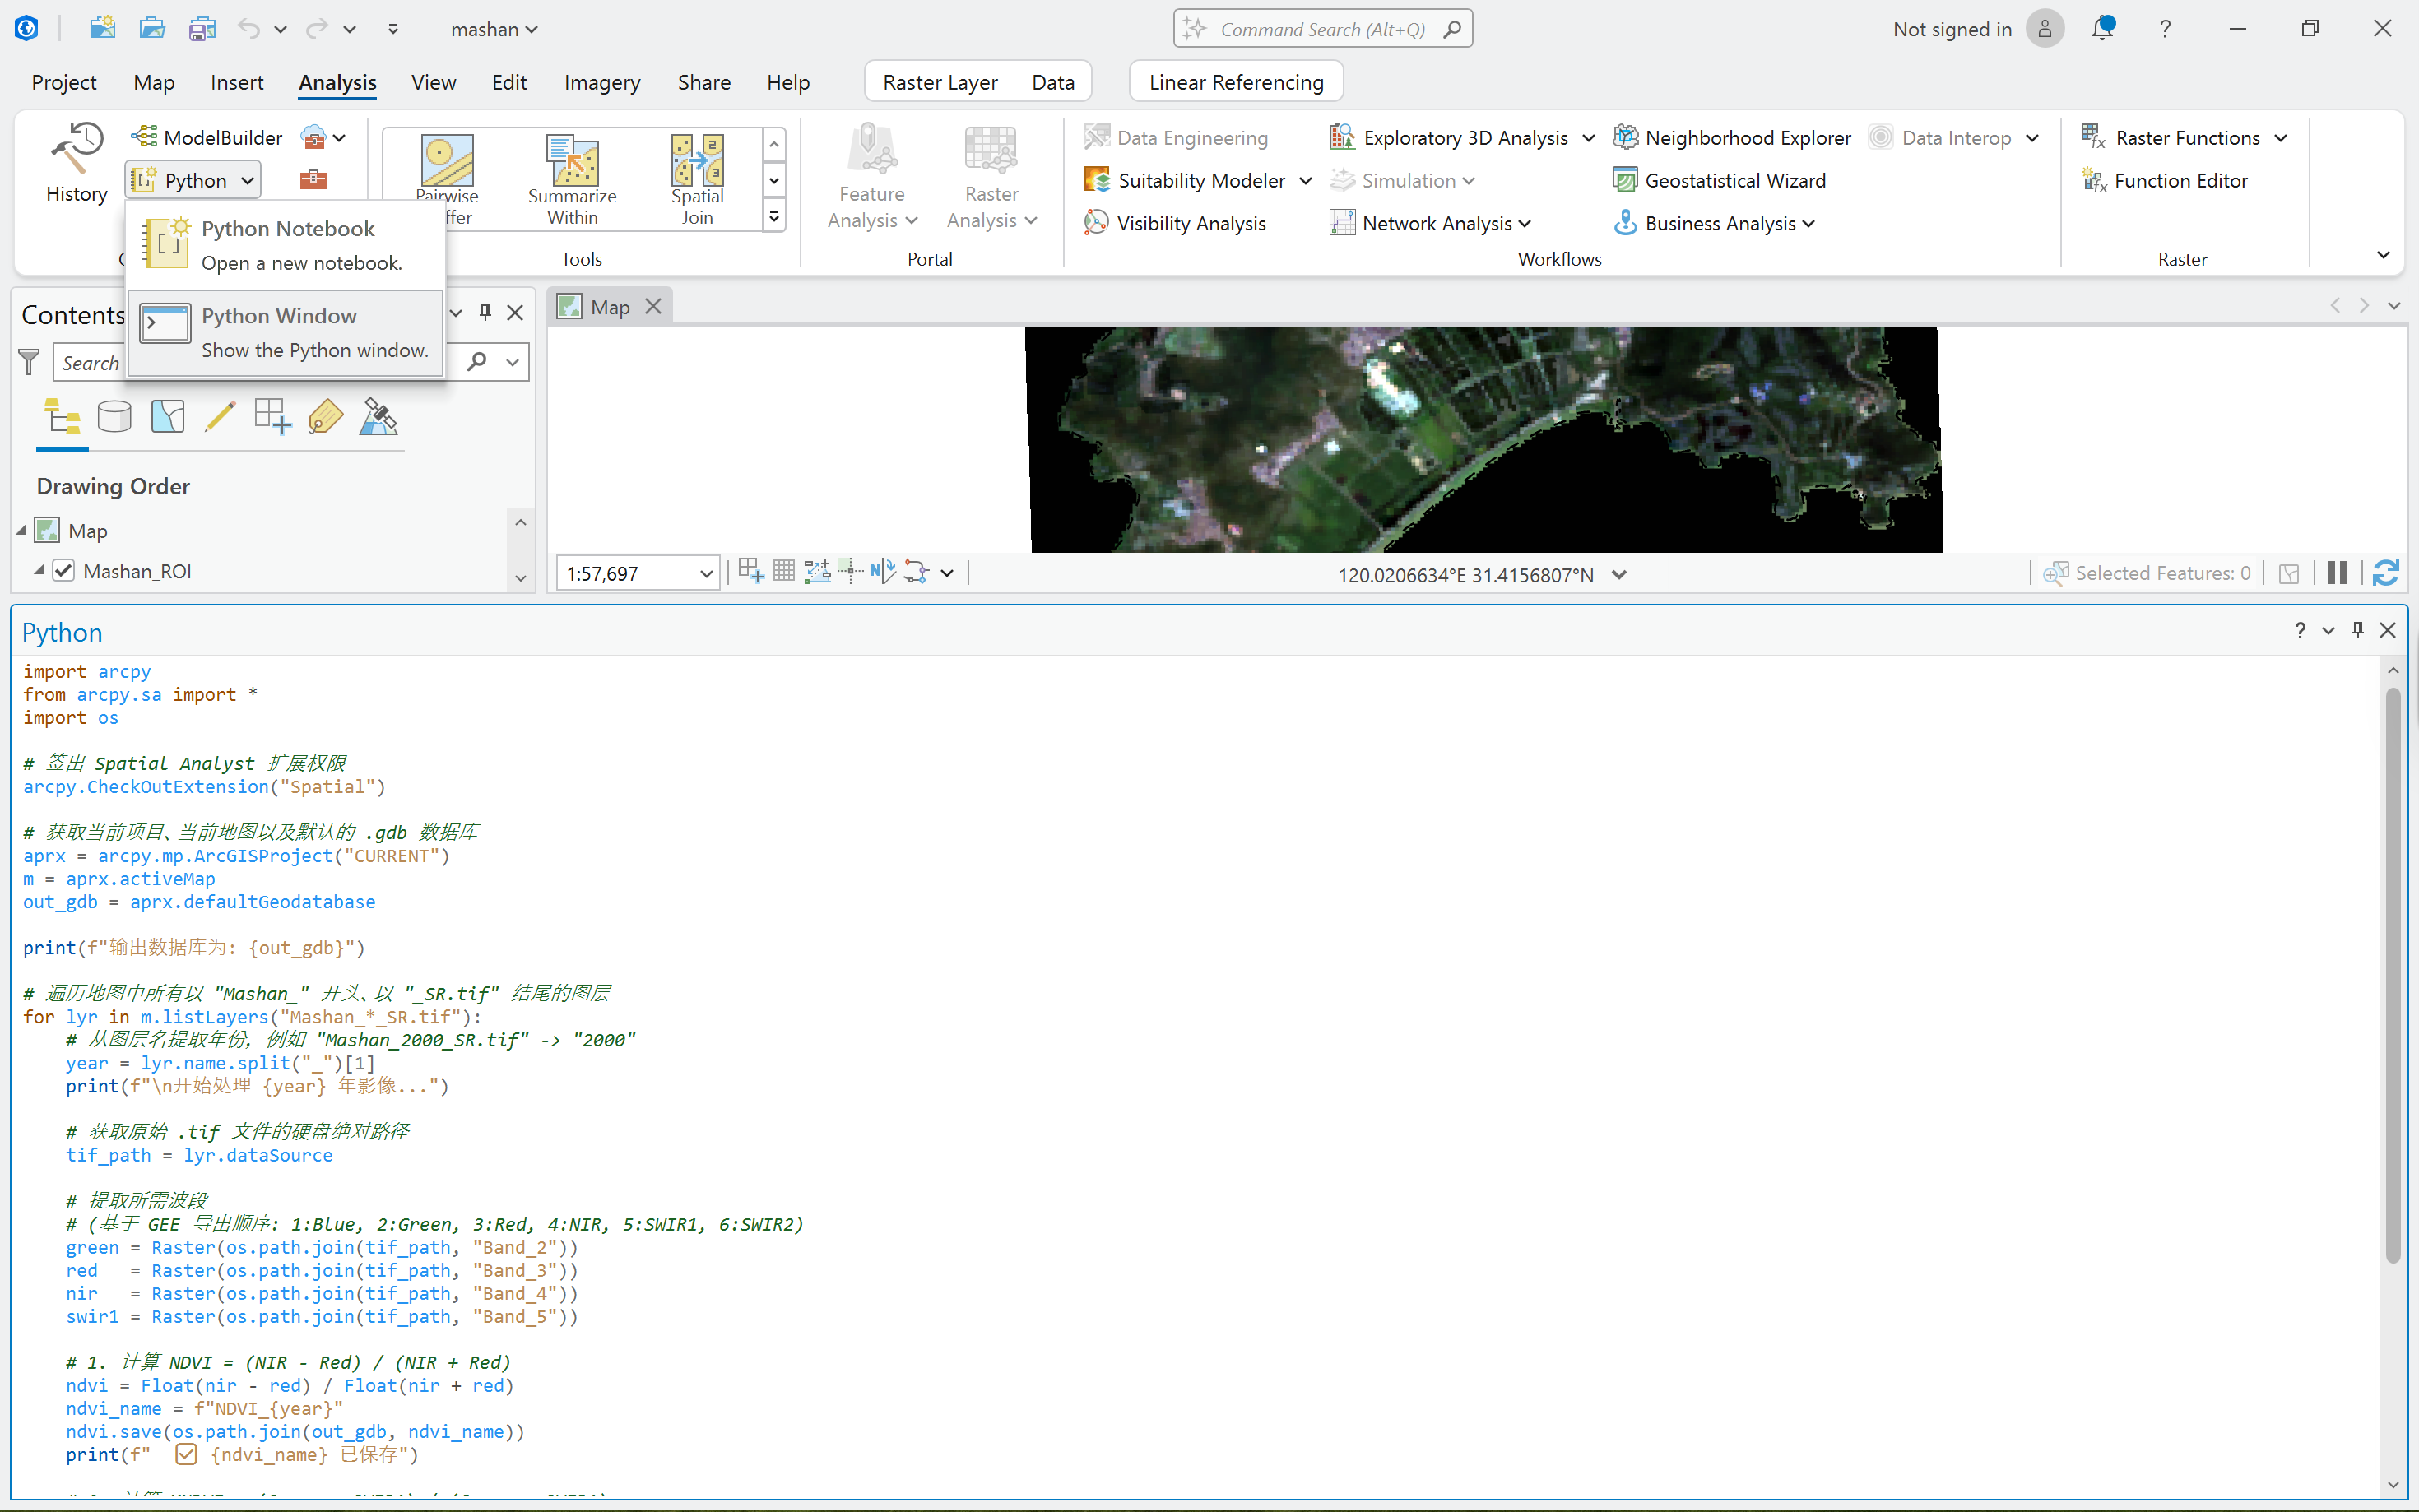Open the map scale 1:57,697 combo box
2419x1512 pixels.
click(x=638, y=573)
